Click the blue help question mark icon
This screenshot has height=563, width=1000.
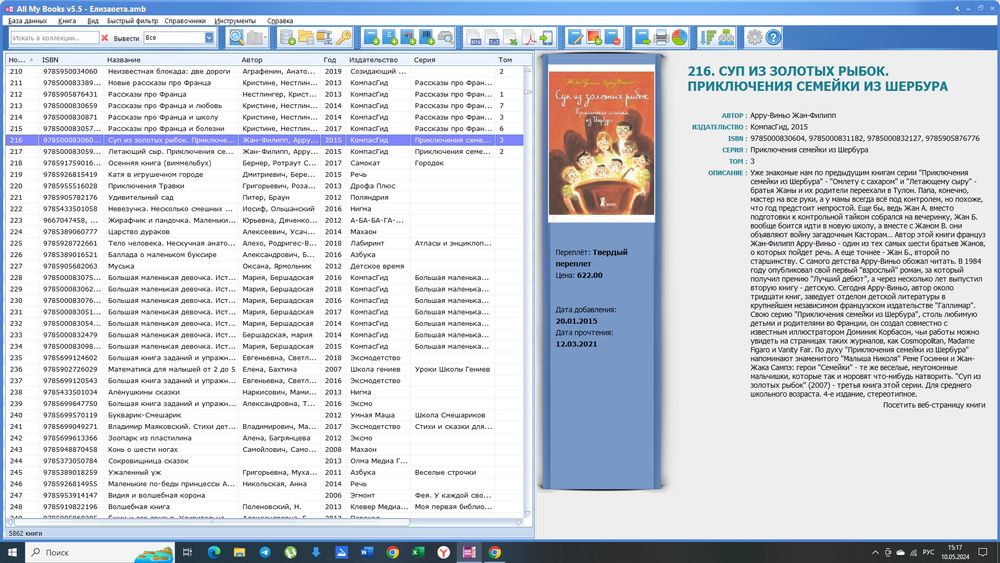click(774, 38)
